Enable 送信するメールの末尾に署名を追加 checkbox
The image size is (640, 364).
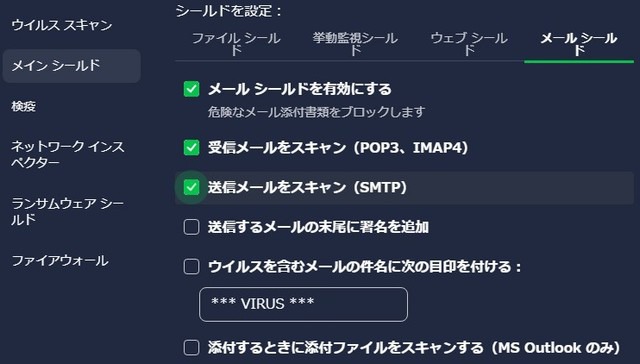(191, 227)
